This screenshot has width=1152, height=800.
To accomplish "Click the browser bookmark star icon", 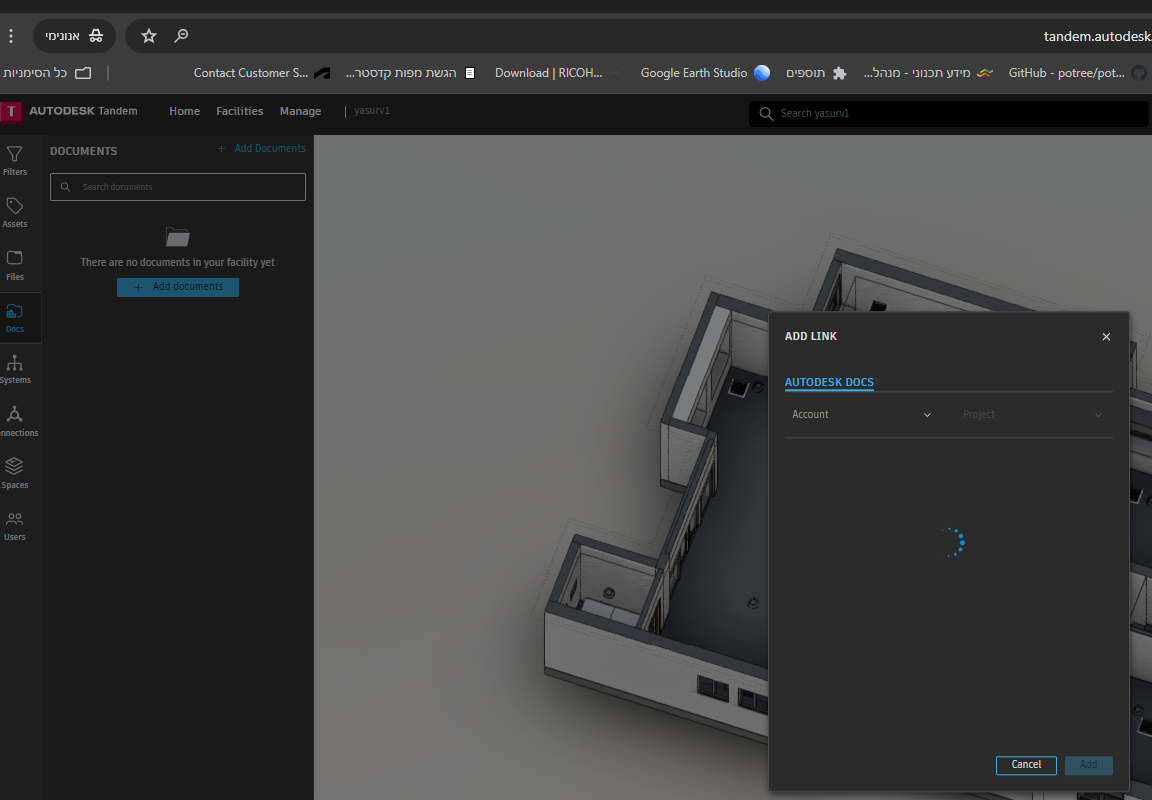I will tap(148, 33).
